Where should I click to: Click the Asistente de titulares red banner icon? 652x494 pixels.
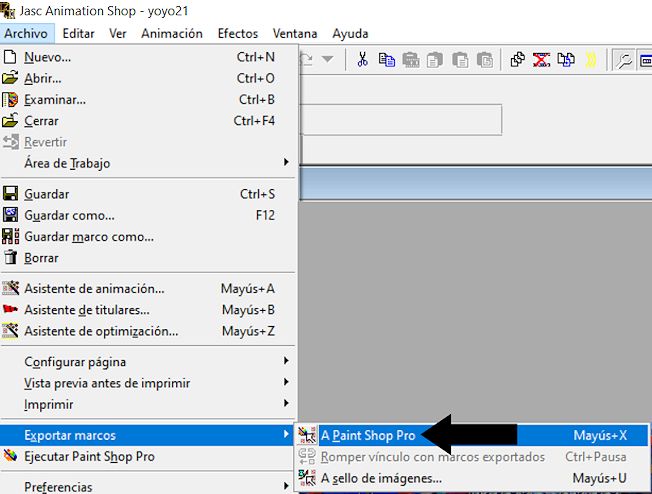click(x=10, y=309)
